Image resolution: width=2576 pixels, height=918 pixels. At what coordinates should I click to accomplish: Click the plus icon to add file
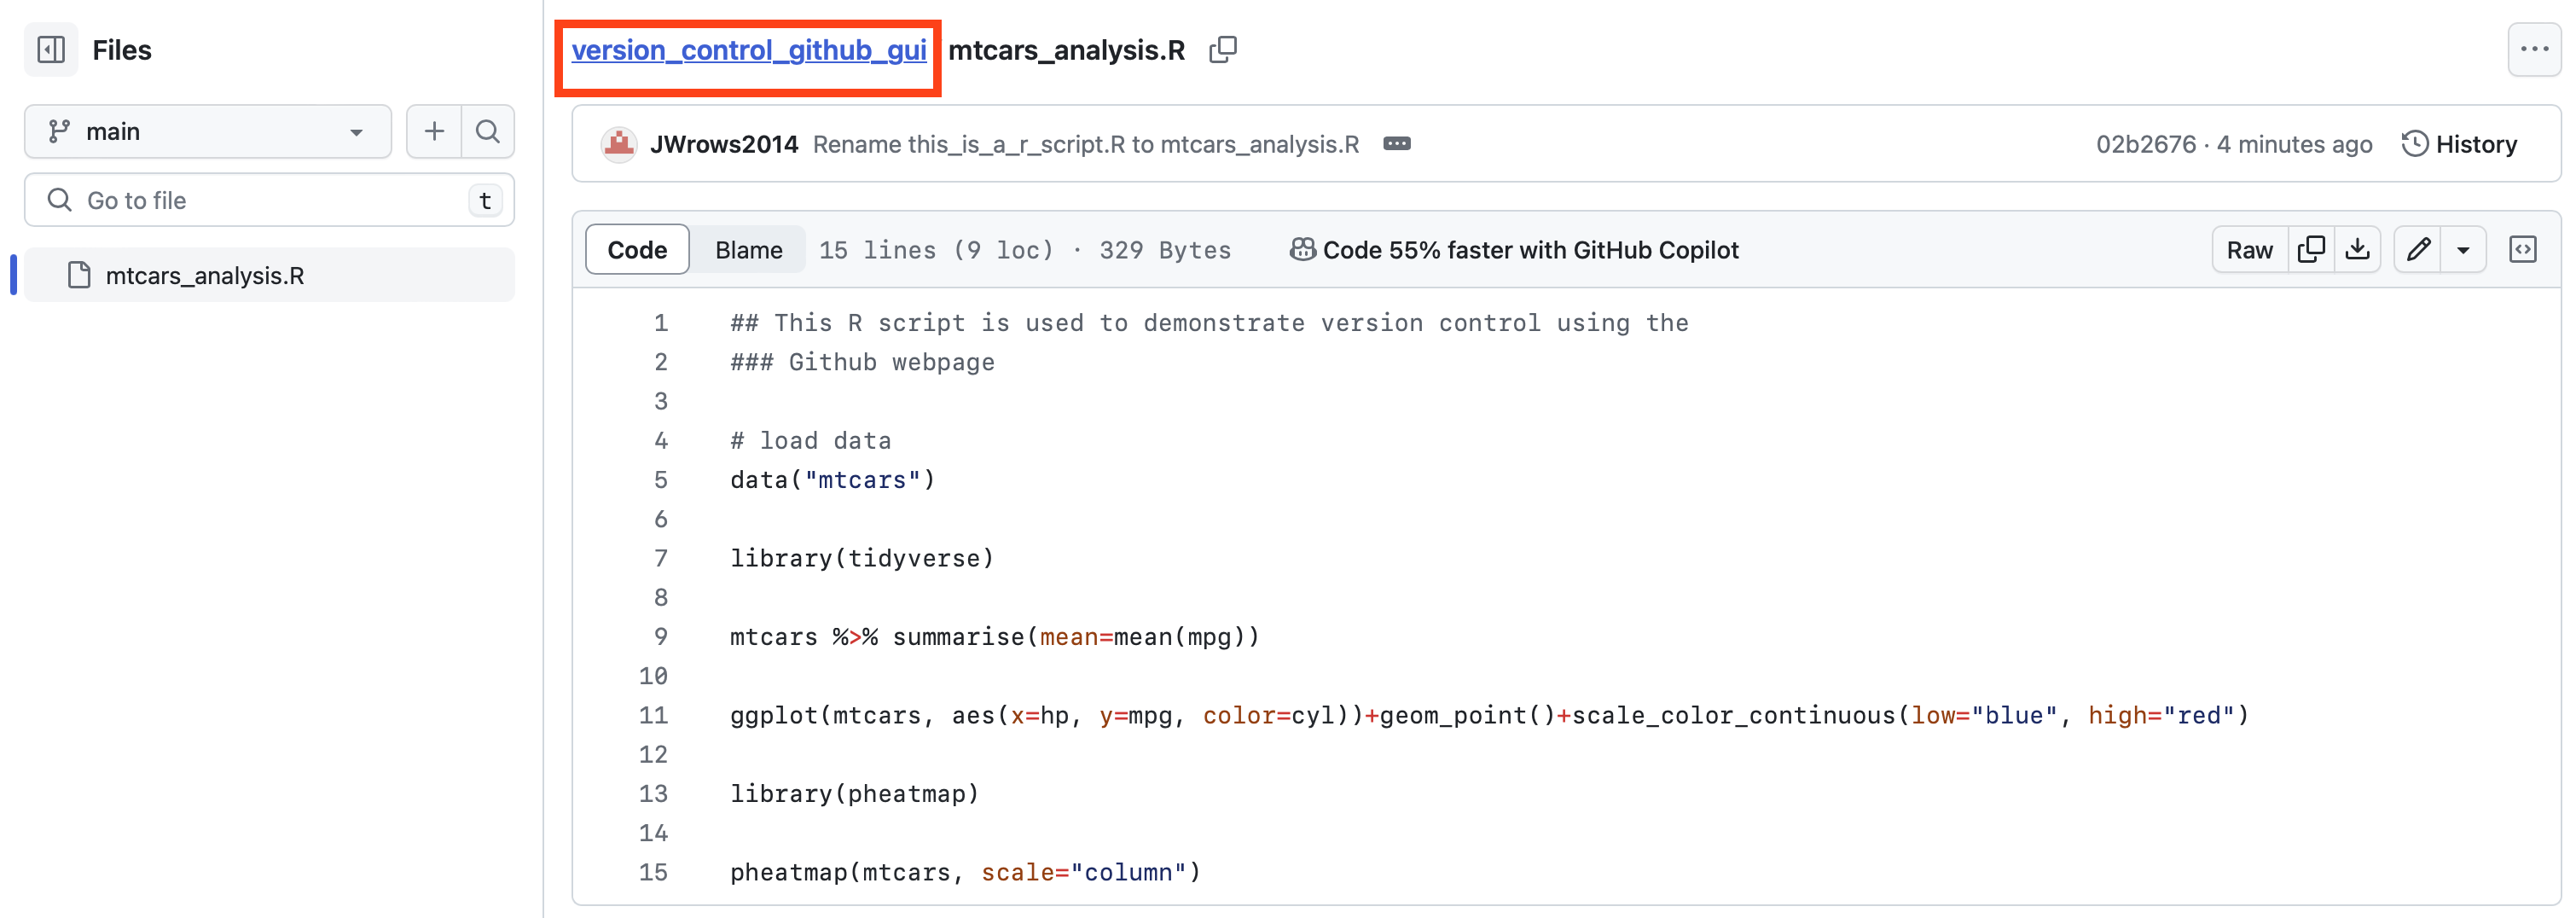click(x=434, y=131)
